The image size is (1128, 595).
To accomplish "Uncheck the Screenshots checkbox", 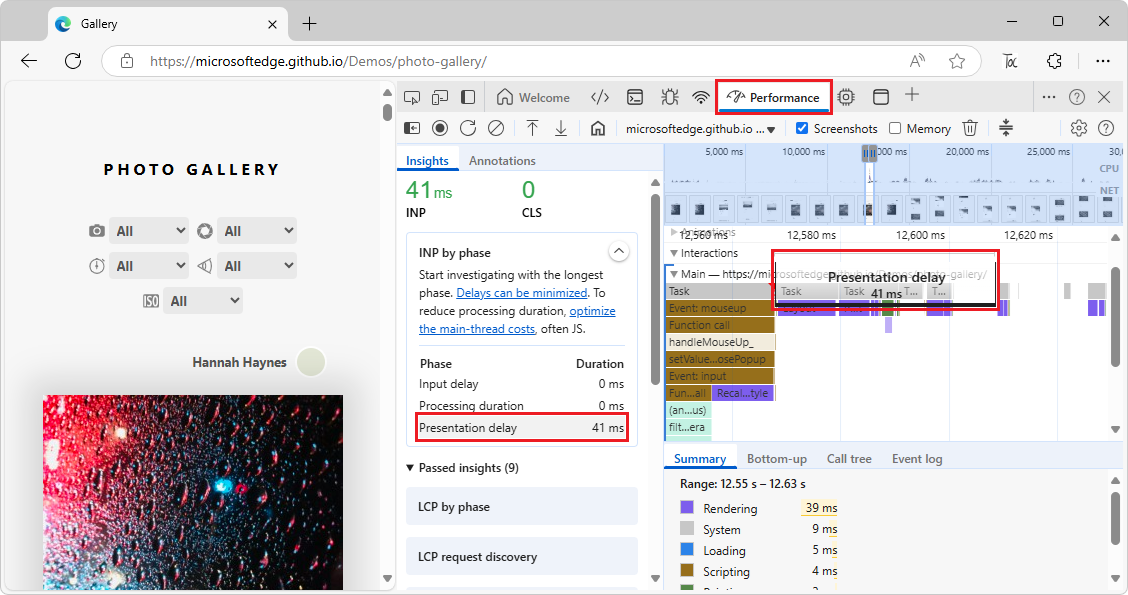I will click(802, 128).
